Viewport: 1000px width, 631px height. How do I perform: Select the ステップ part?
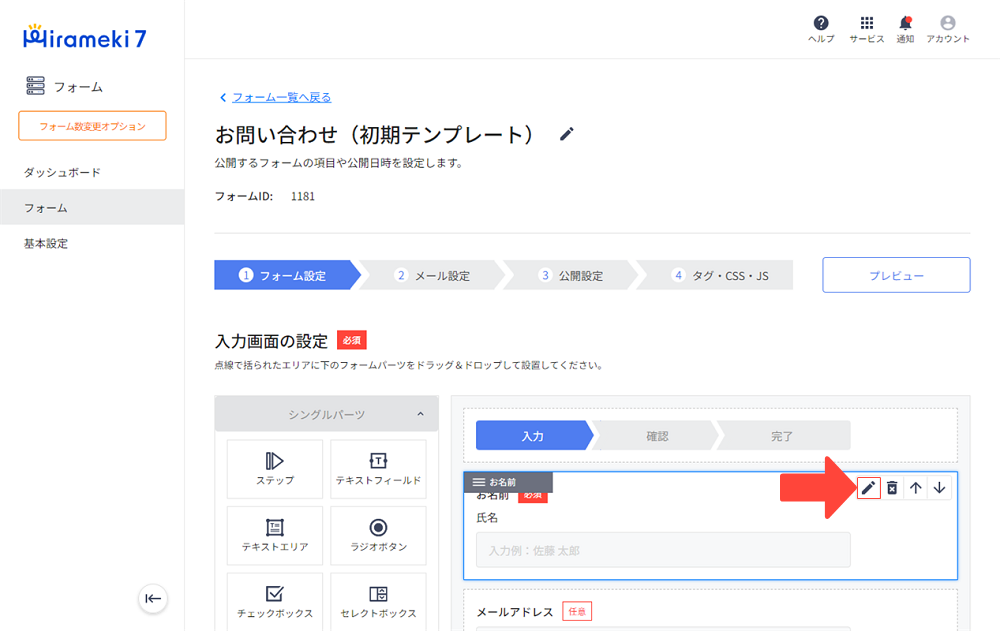click(275, 469)
